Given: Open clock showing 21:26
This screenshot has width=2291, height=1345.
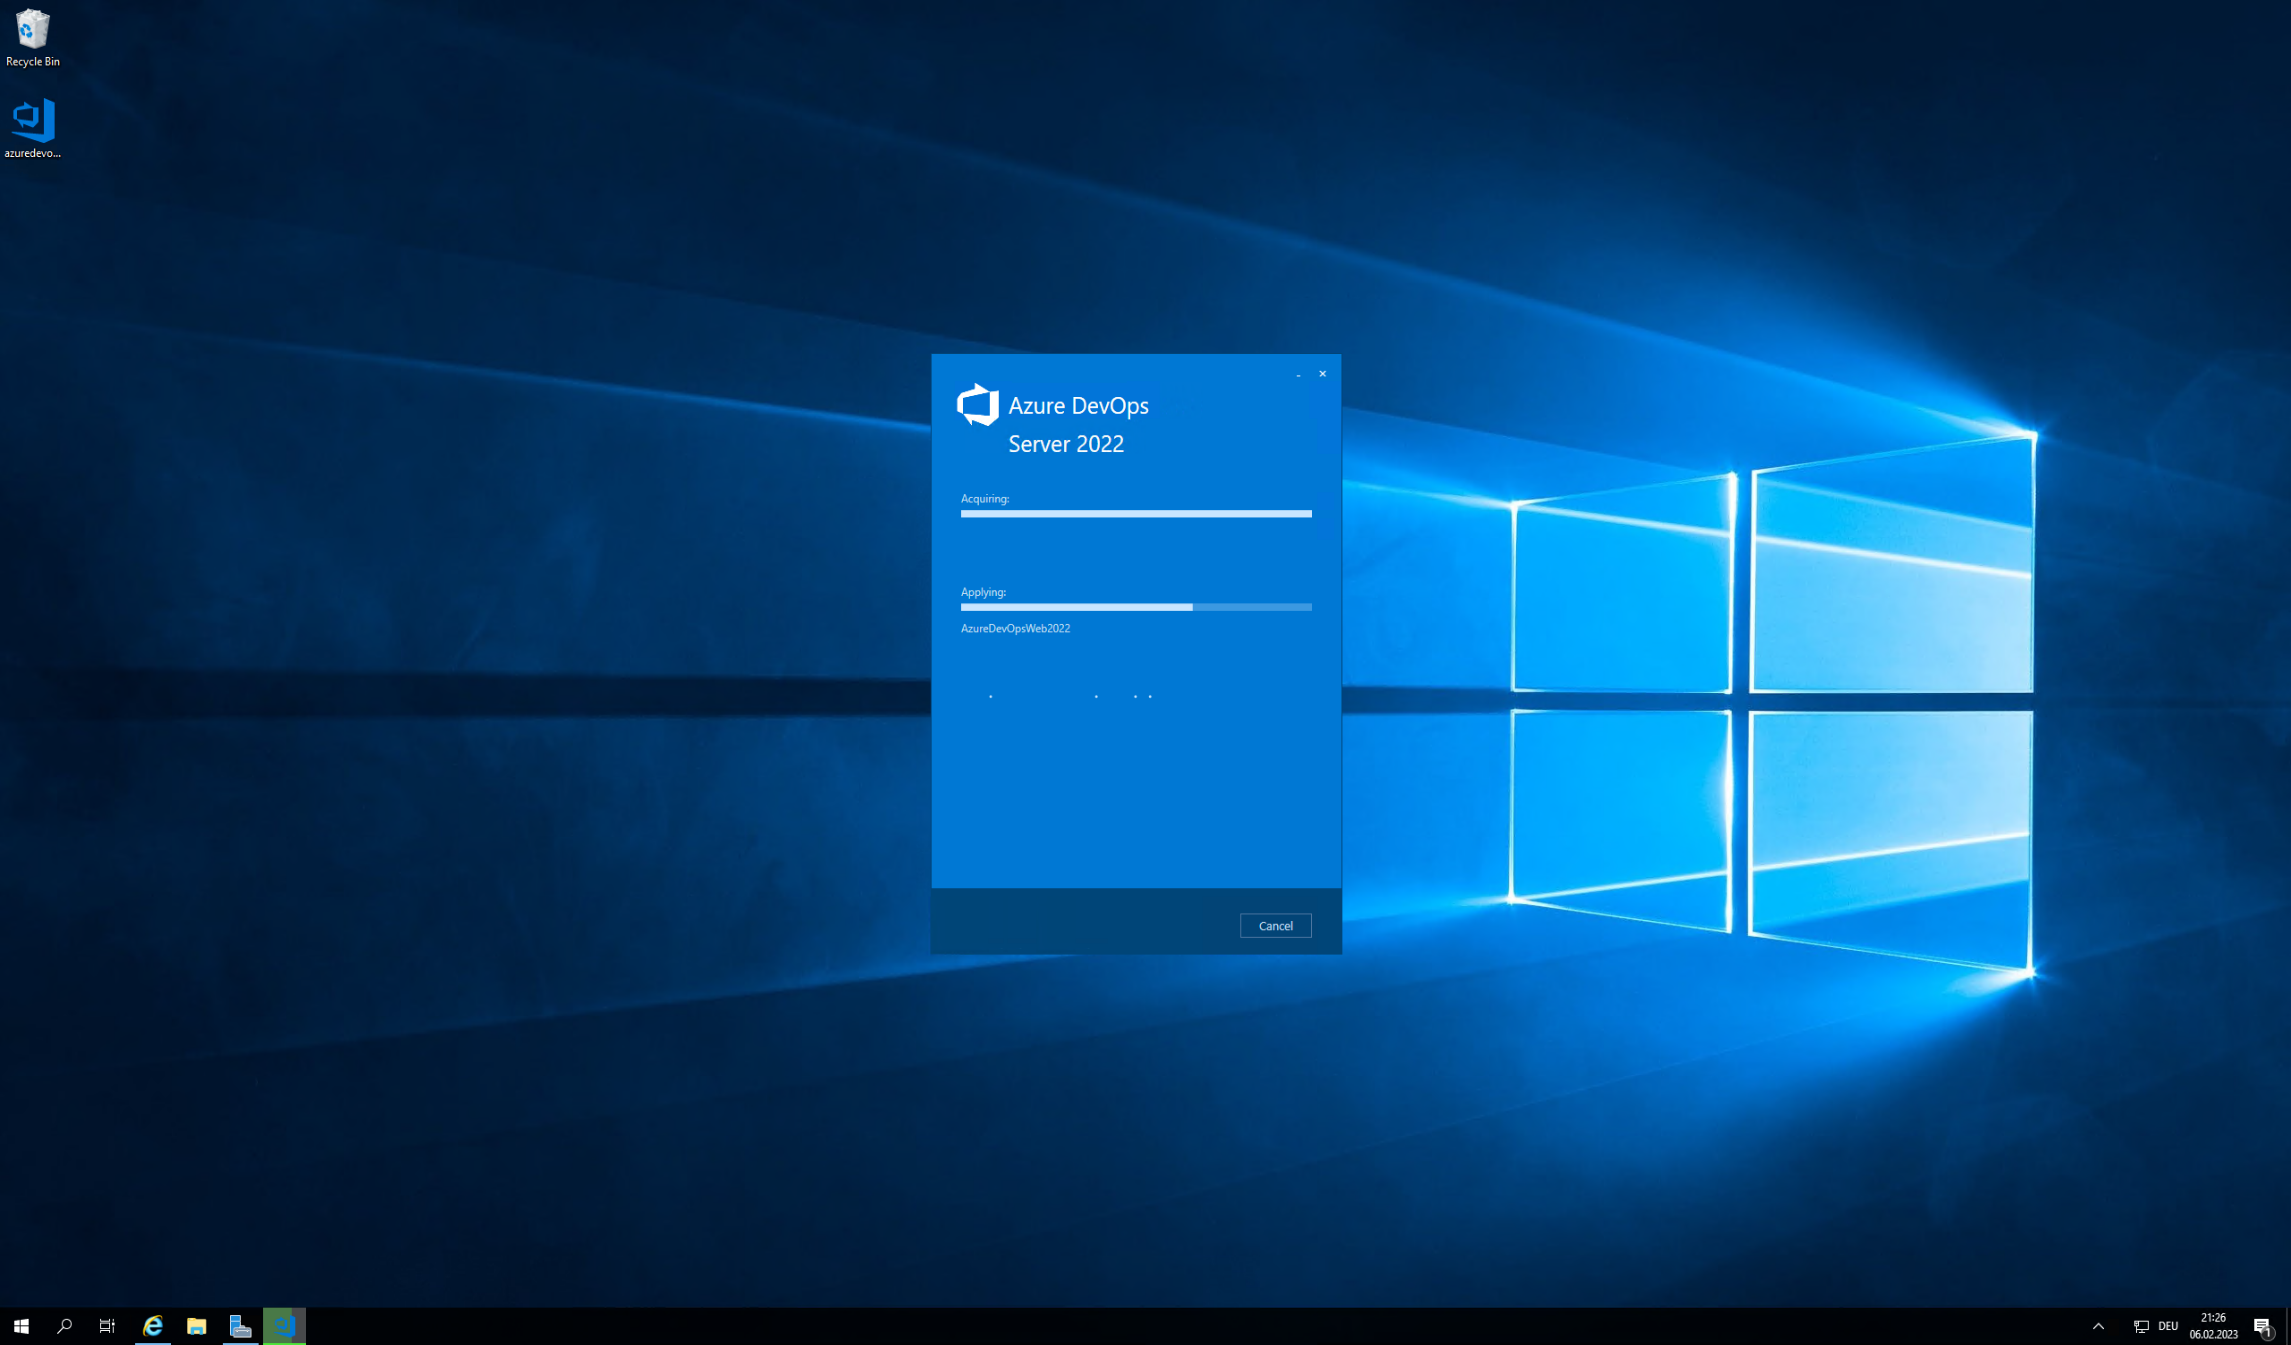Looking at the screenshot, I should coord(2213,1326).
